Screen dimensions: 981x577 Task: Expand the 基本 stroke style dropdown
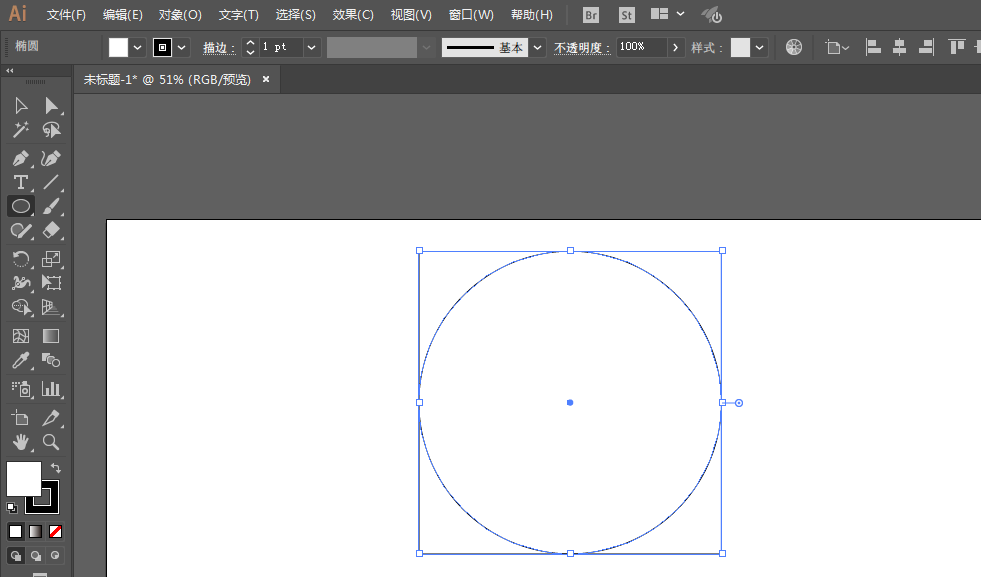(x=536, y=46)
